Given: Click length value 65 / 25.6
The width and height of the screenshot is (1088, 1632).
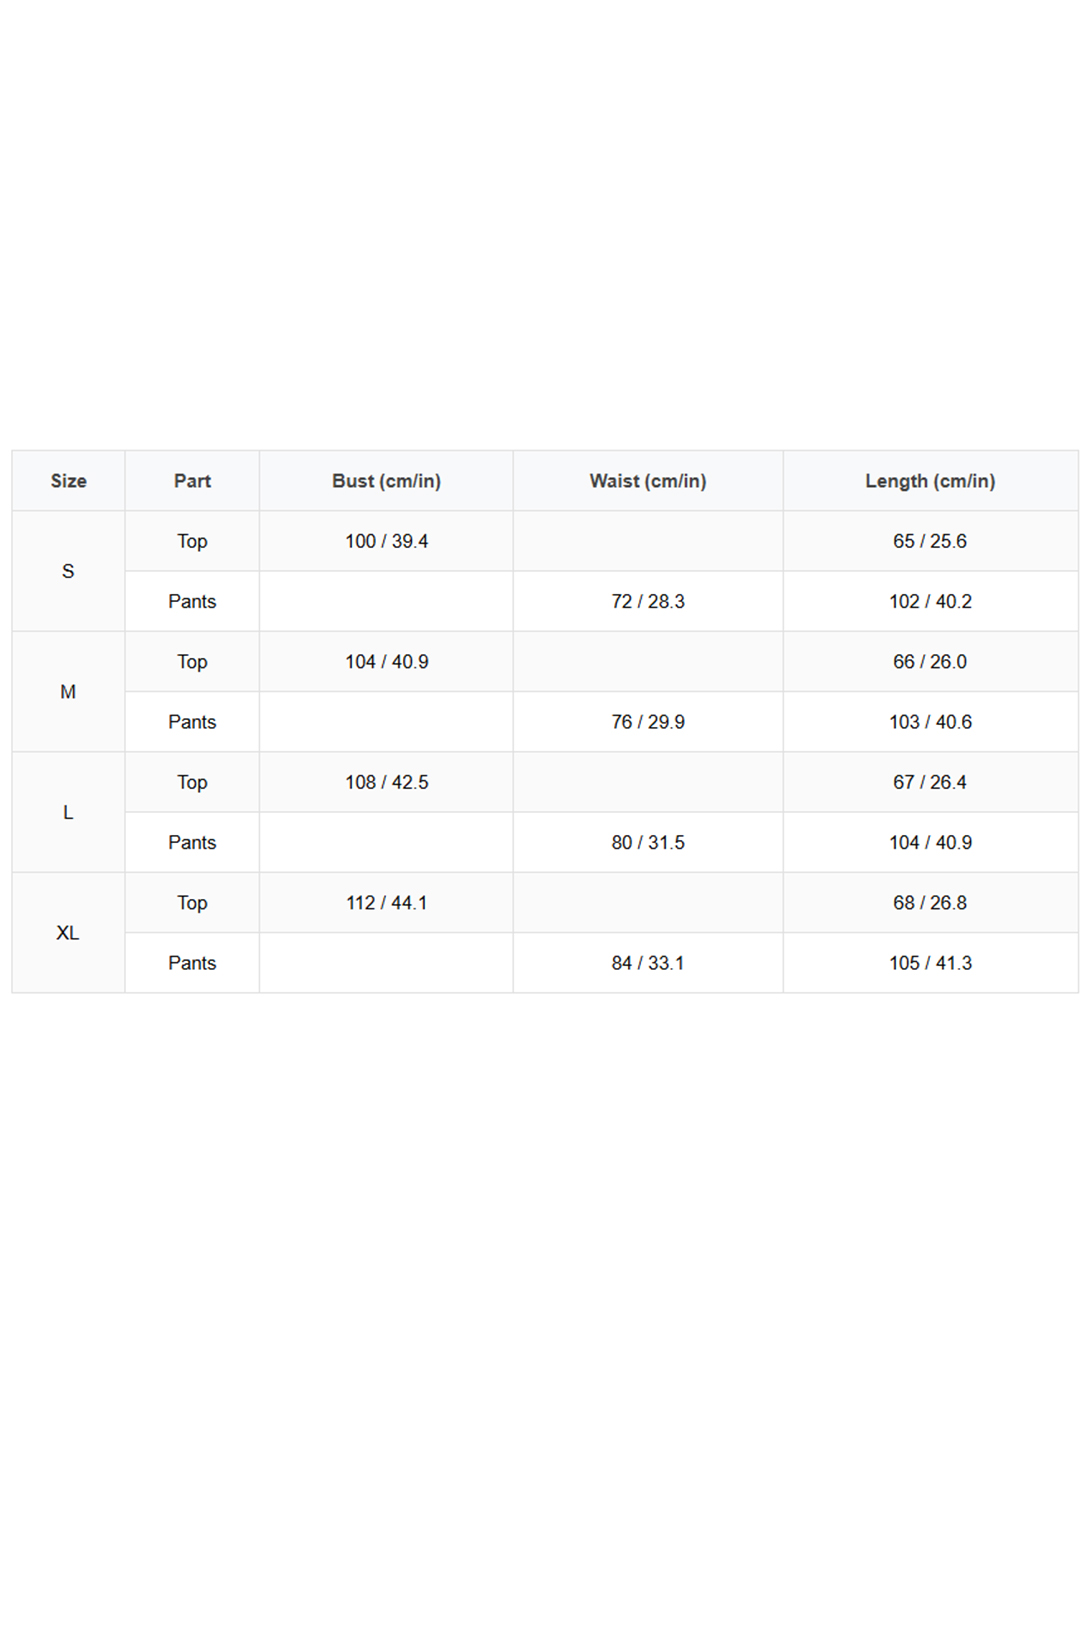Looking at the screenshot, I should point(930,541).
